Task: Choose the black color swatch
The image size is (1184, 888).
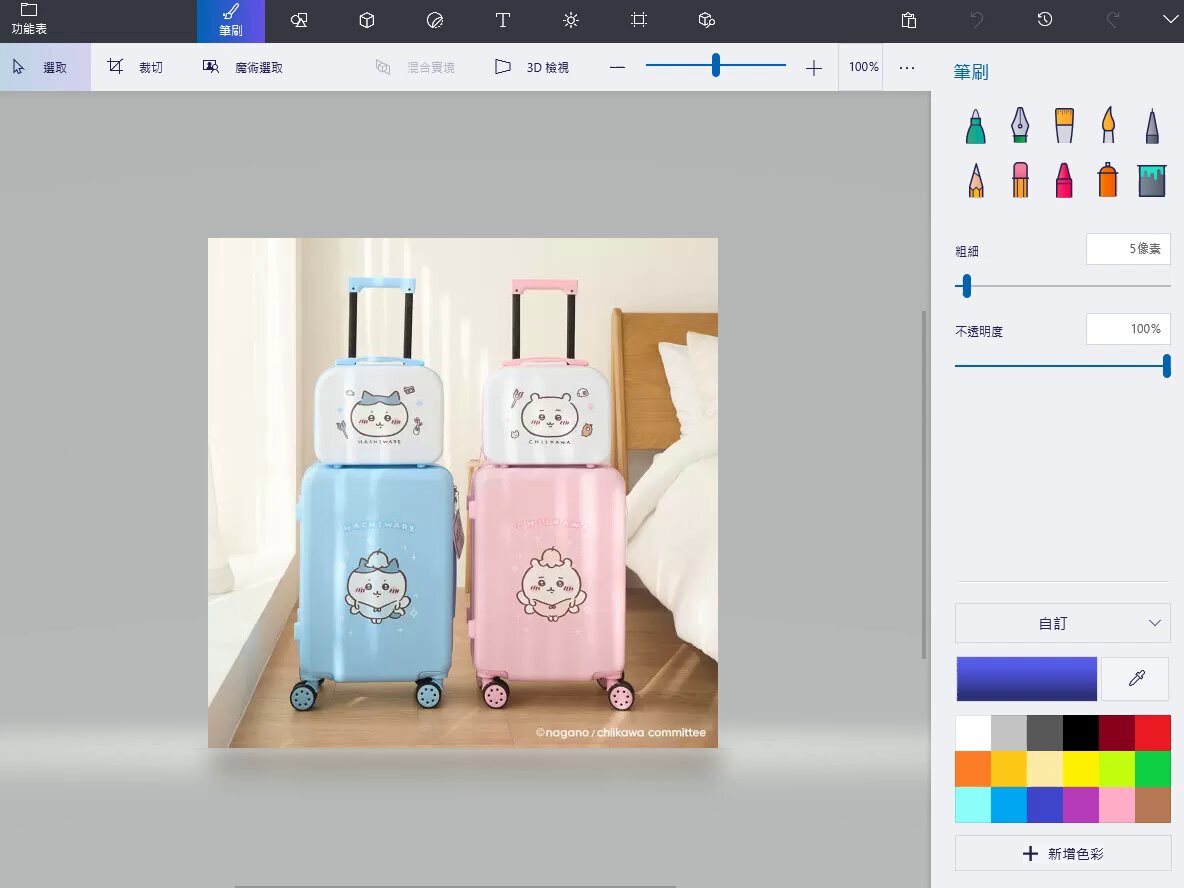Action: [1081, 733]
